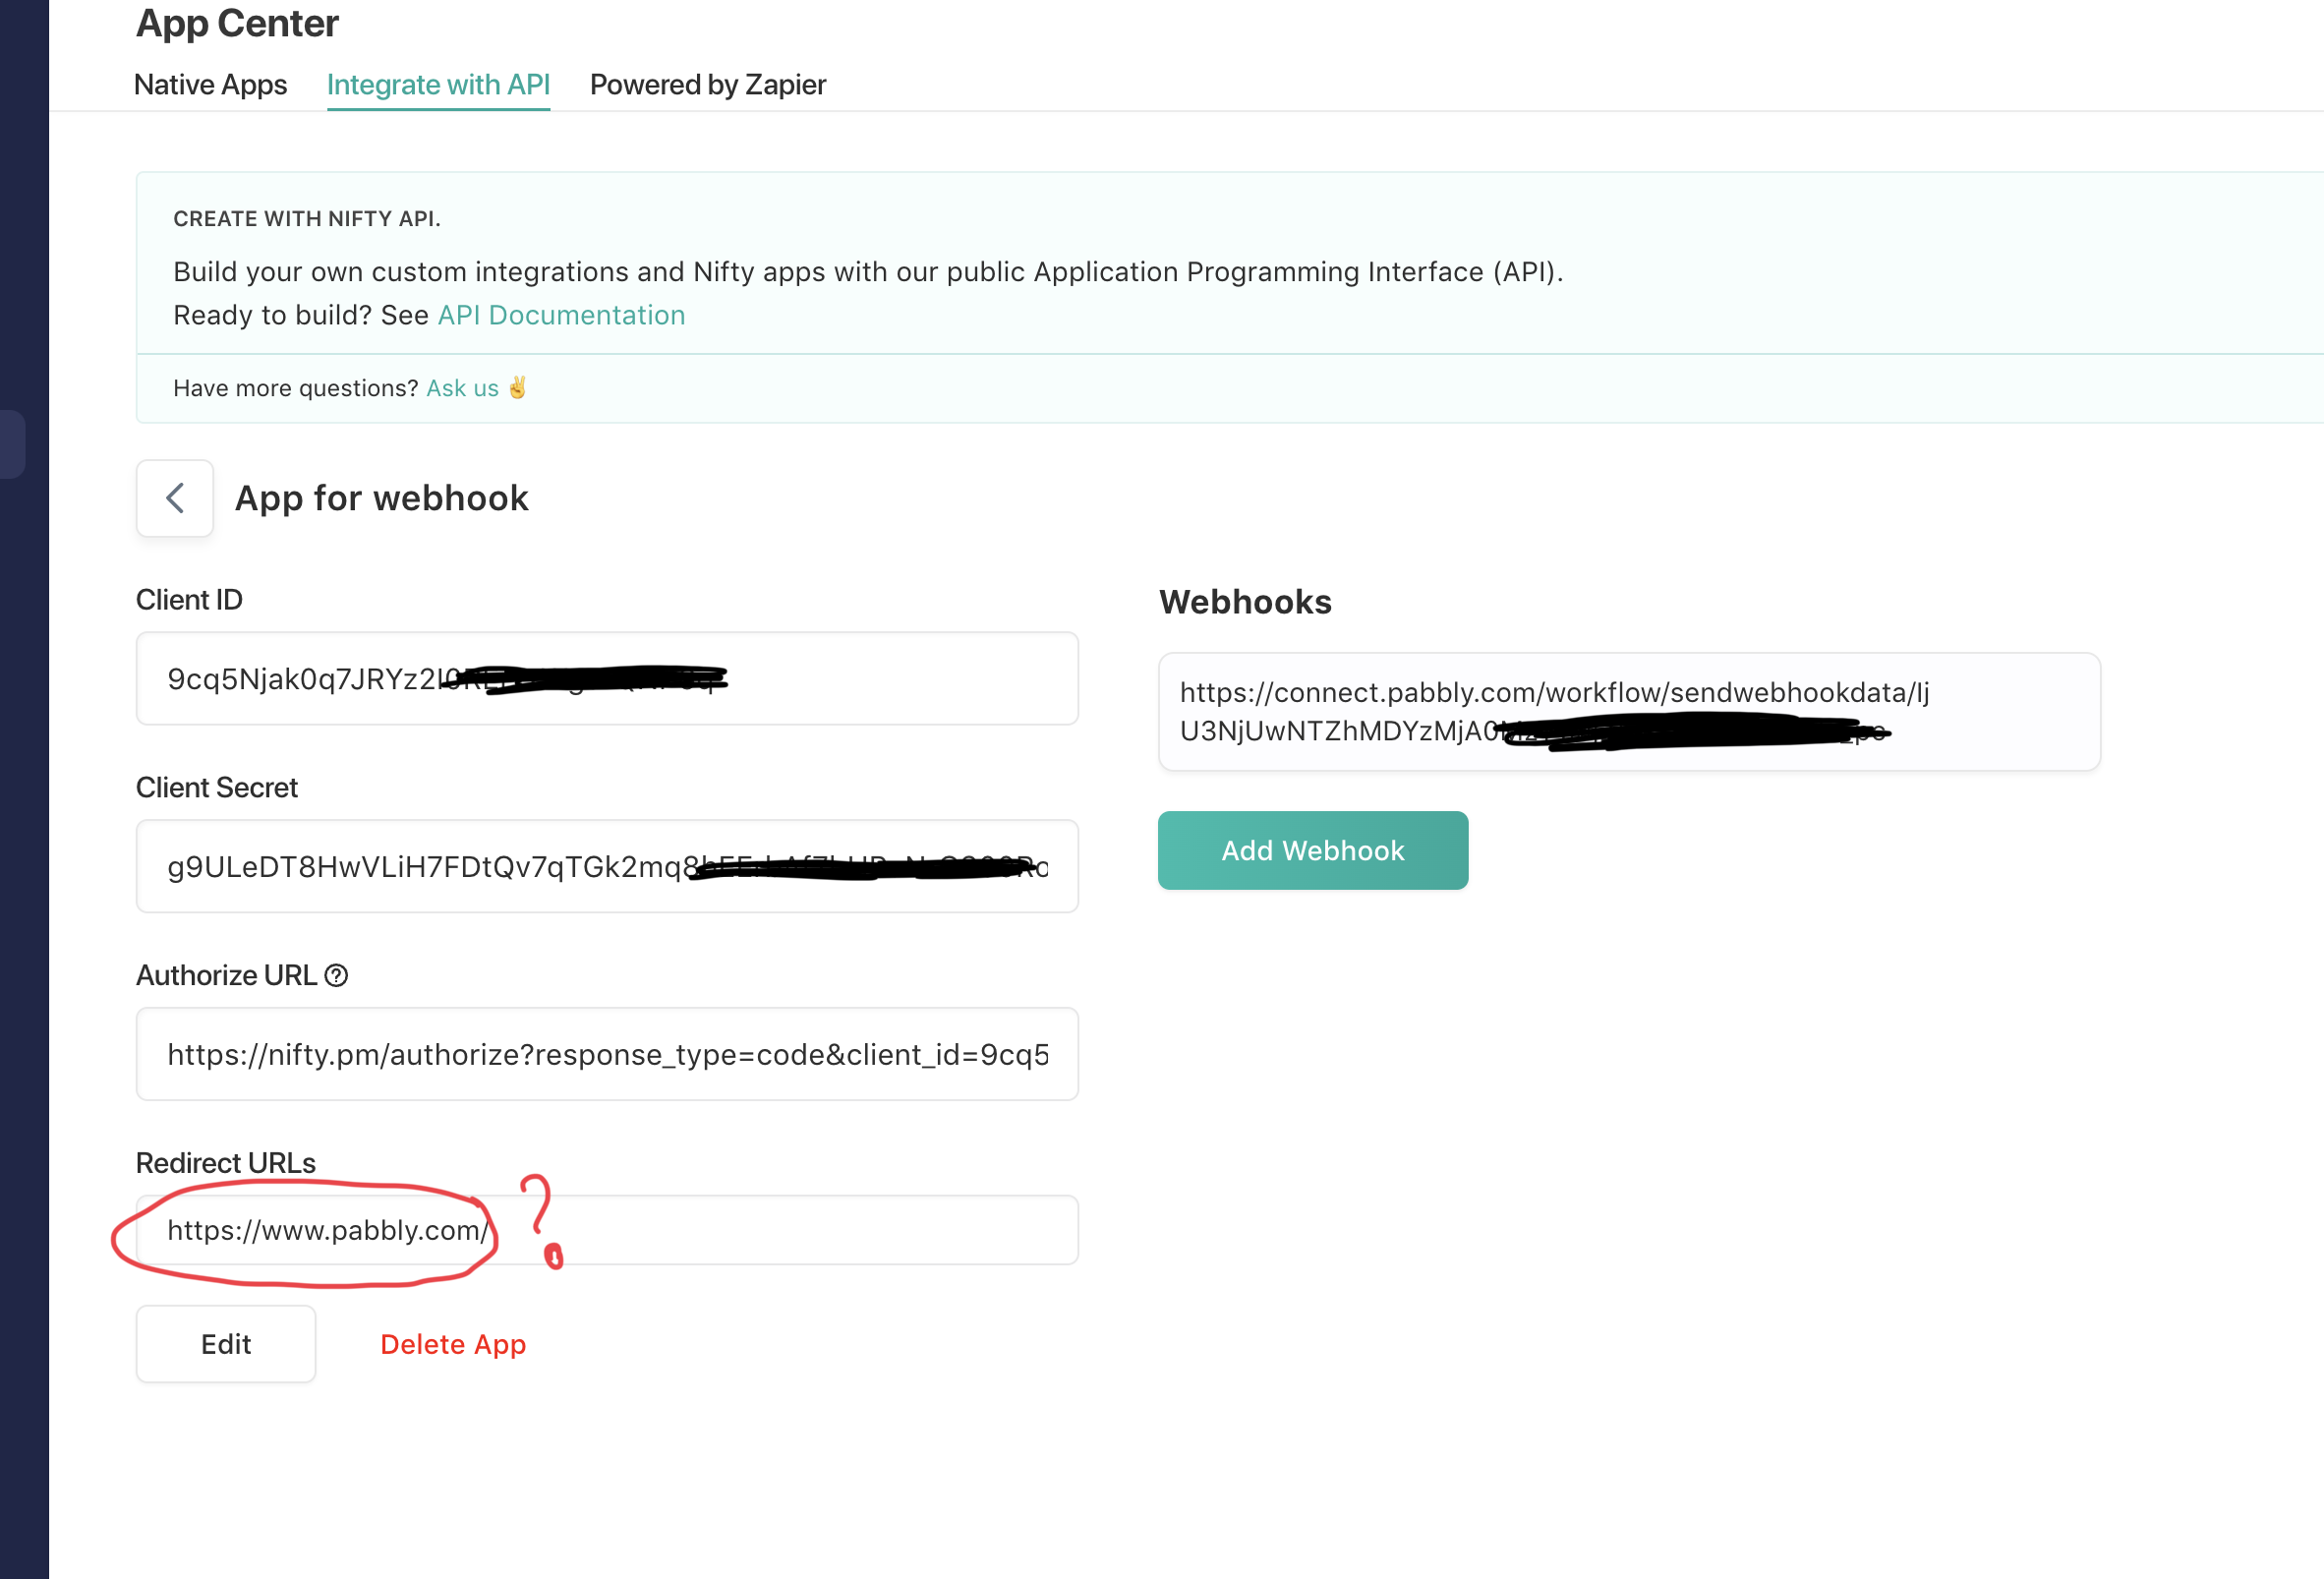Click the Add Webhook button
This screenshot has height=1579, width=2324.
[1312, 849]
